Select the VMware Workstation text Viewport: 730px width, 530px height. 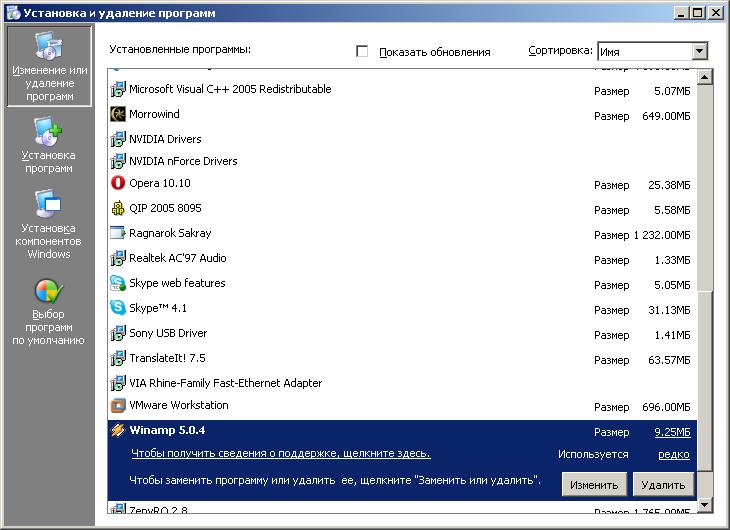[x=179, y=405]
